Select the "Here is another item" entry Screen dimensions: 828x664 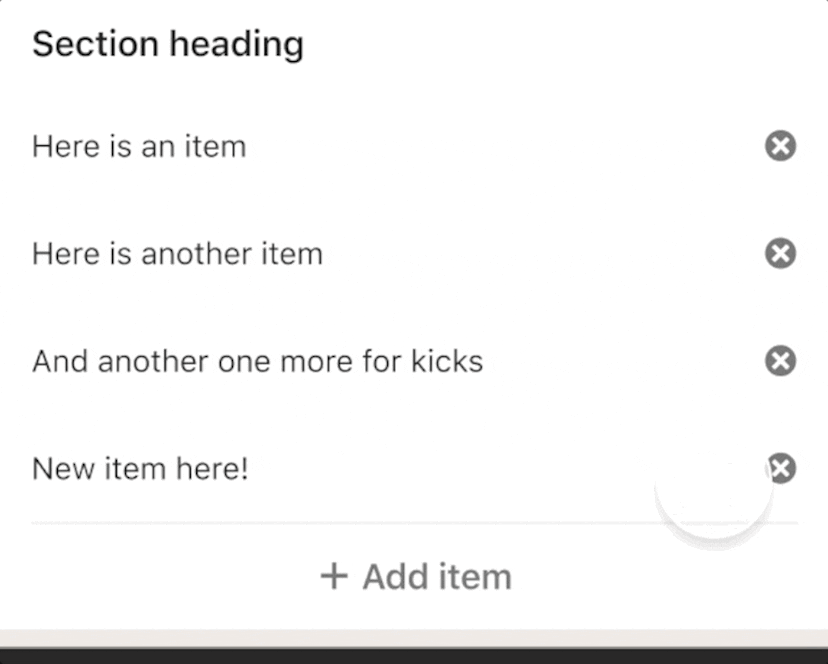click(177, 254)
